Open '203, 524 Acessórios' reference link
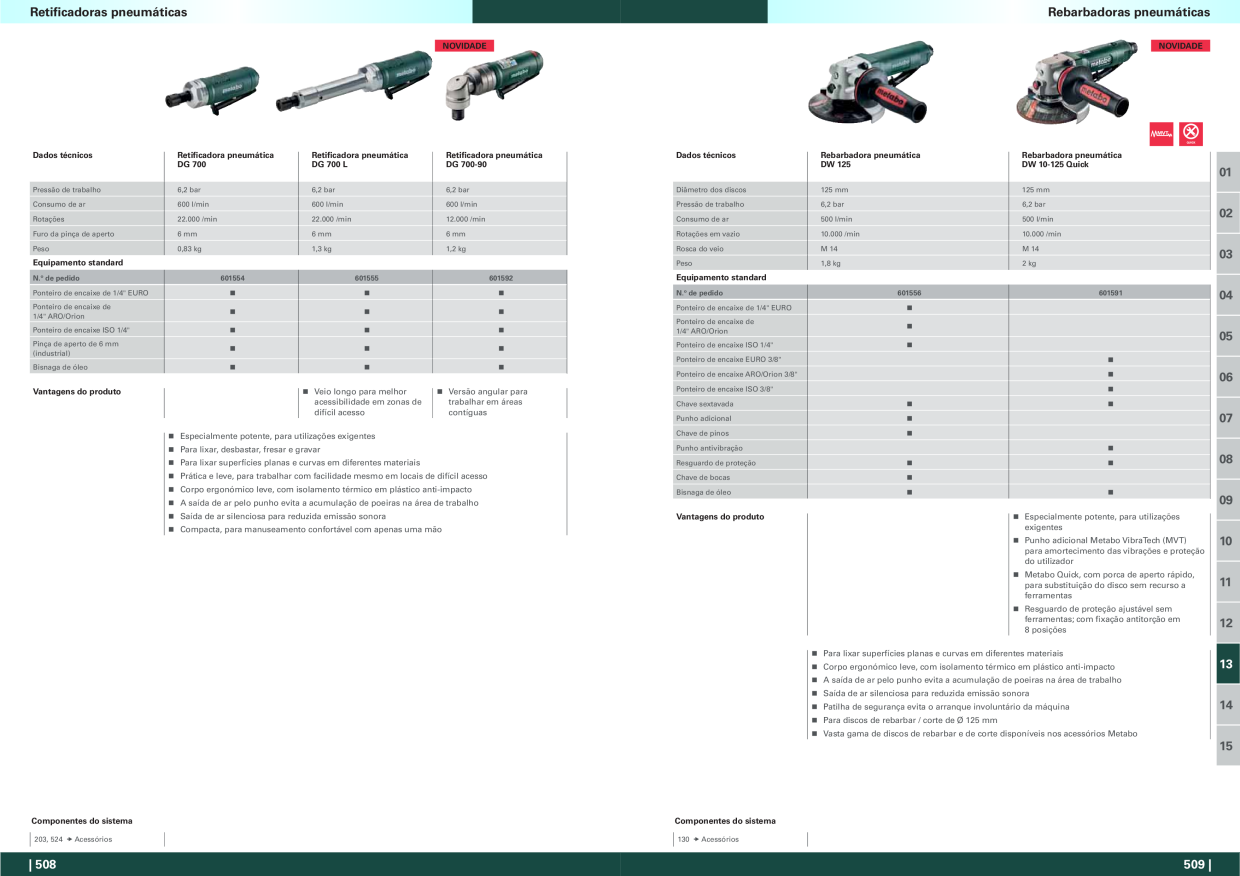Screen dimensions: 1240x876 pos(74,839)
